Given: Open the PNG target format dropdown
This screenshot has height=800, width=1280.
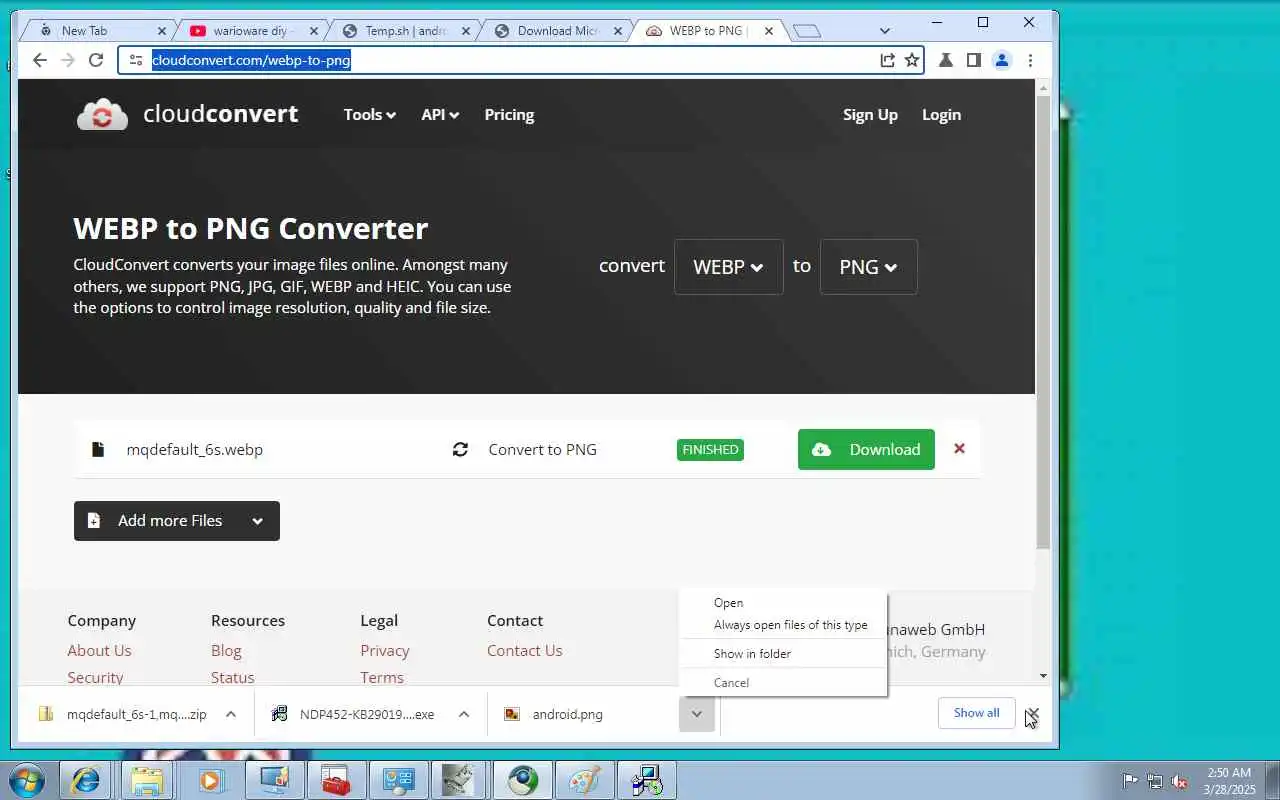Looking at the screenshot, I should [868, 267].
